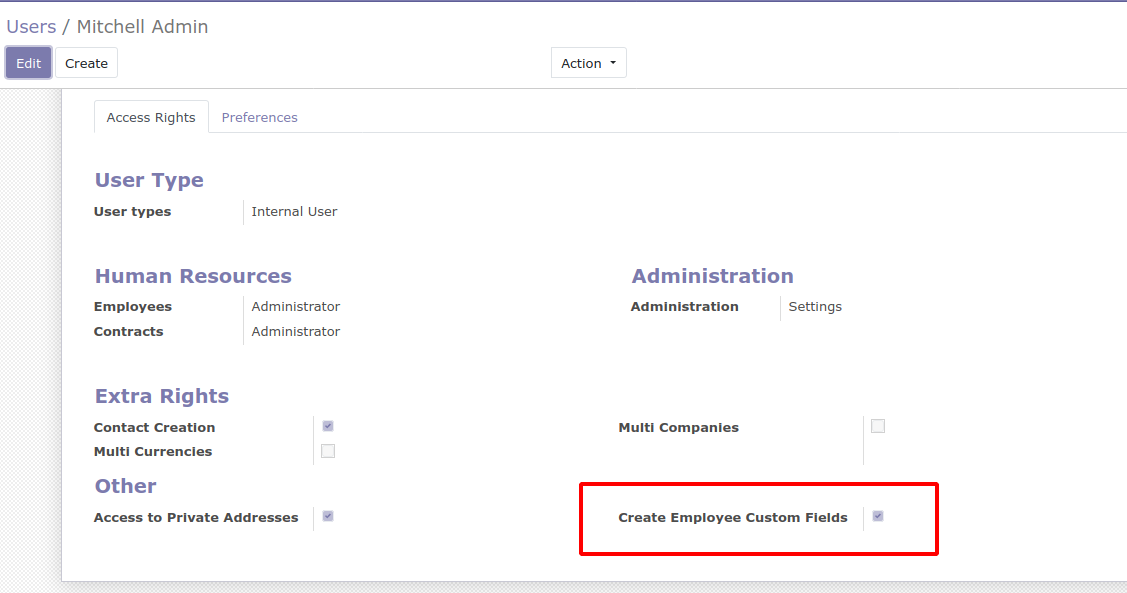Click the User Type section heading
This screenshot has width=1127, height=593.
[x=149, y=180]
